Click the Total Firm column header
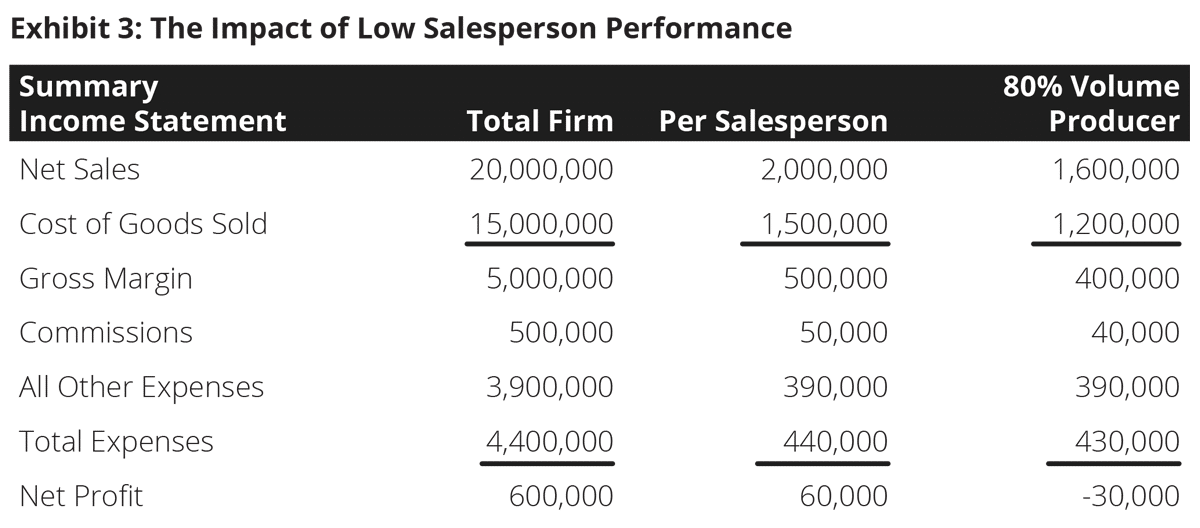Image resolution: width=1200 pixels, height=528 pixels. (x=540, y=122)
